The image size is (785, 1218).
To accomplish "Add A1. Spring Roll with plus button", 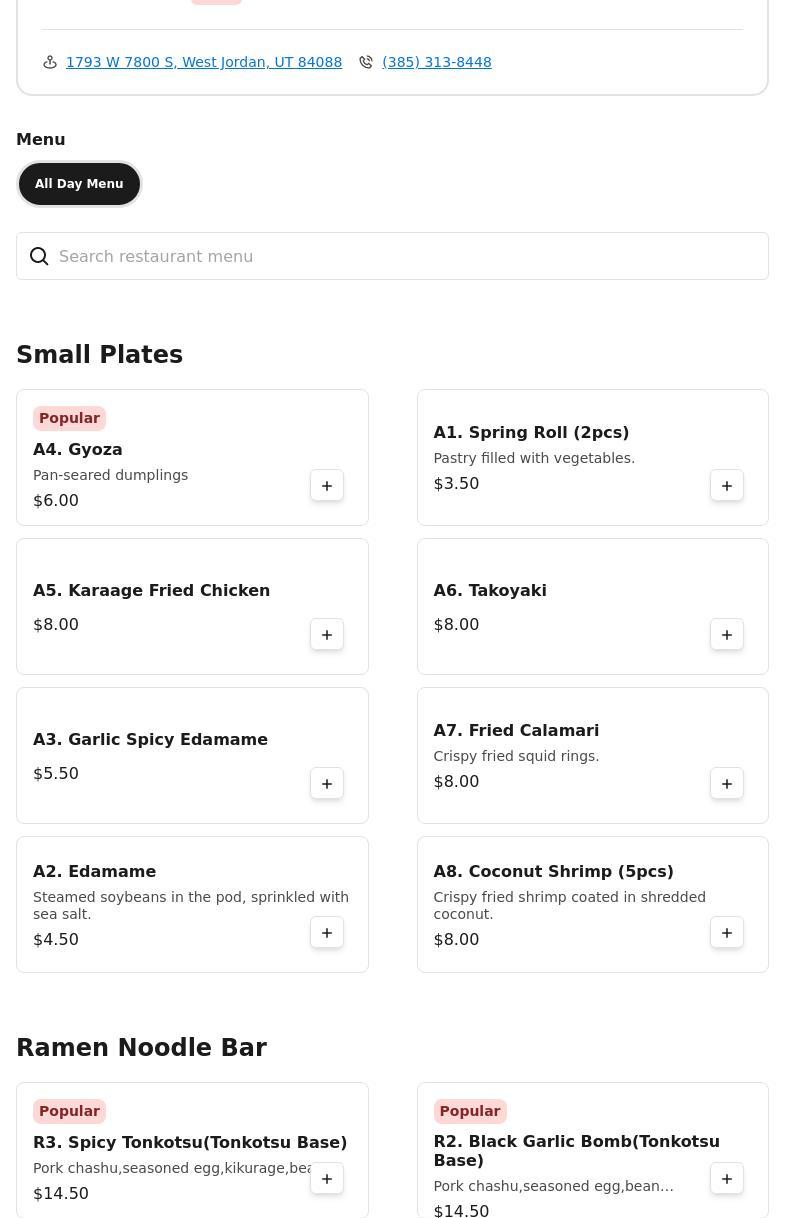I will coord(727,486).
